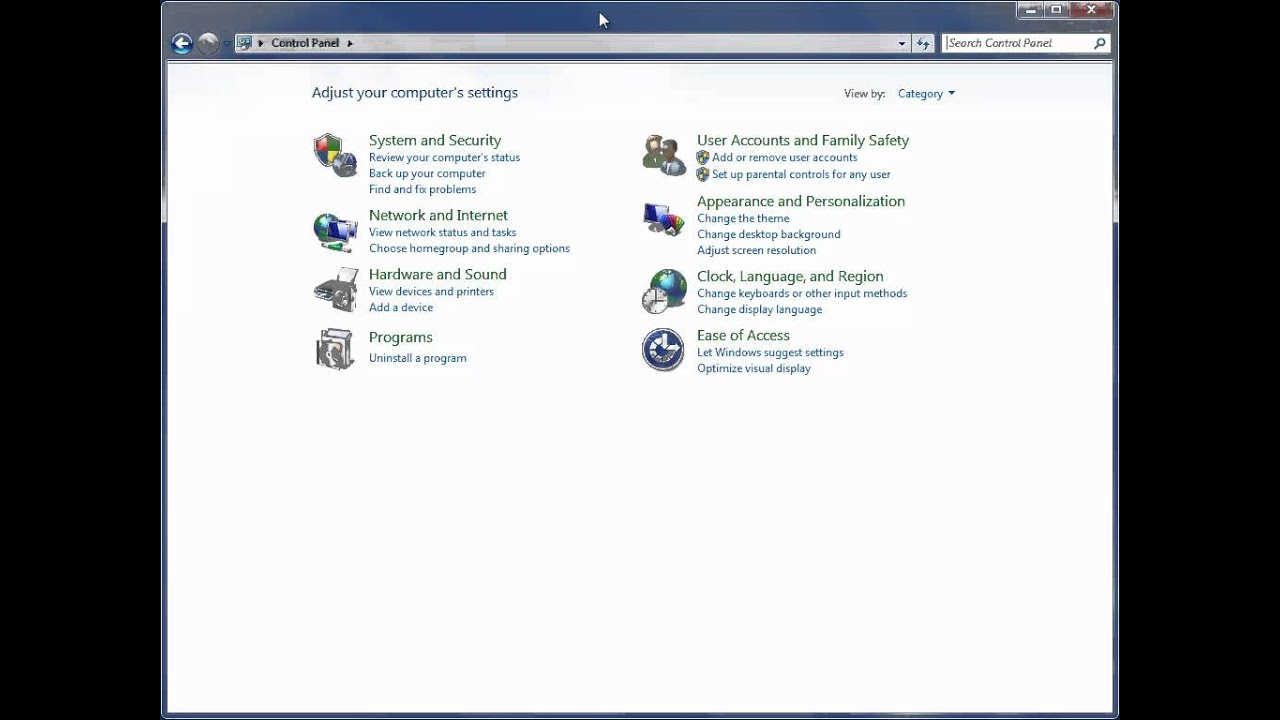Click Add a device link

click(401, 308)
